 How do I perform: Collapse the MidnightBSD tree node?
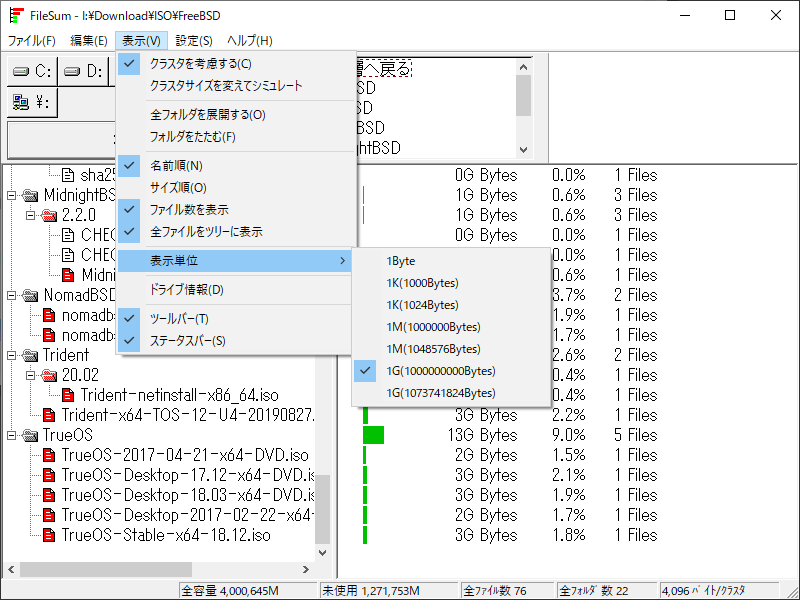[12, 195]
